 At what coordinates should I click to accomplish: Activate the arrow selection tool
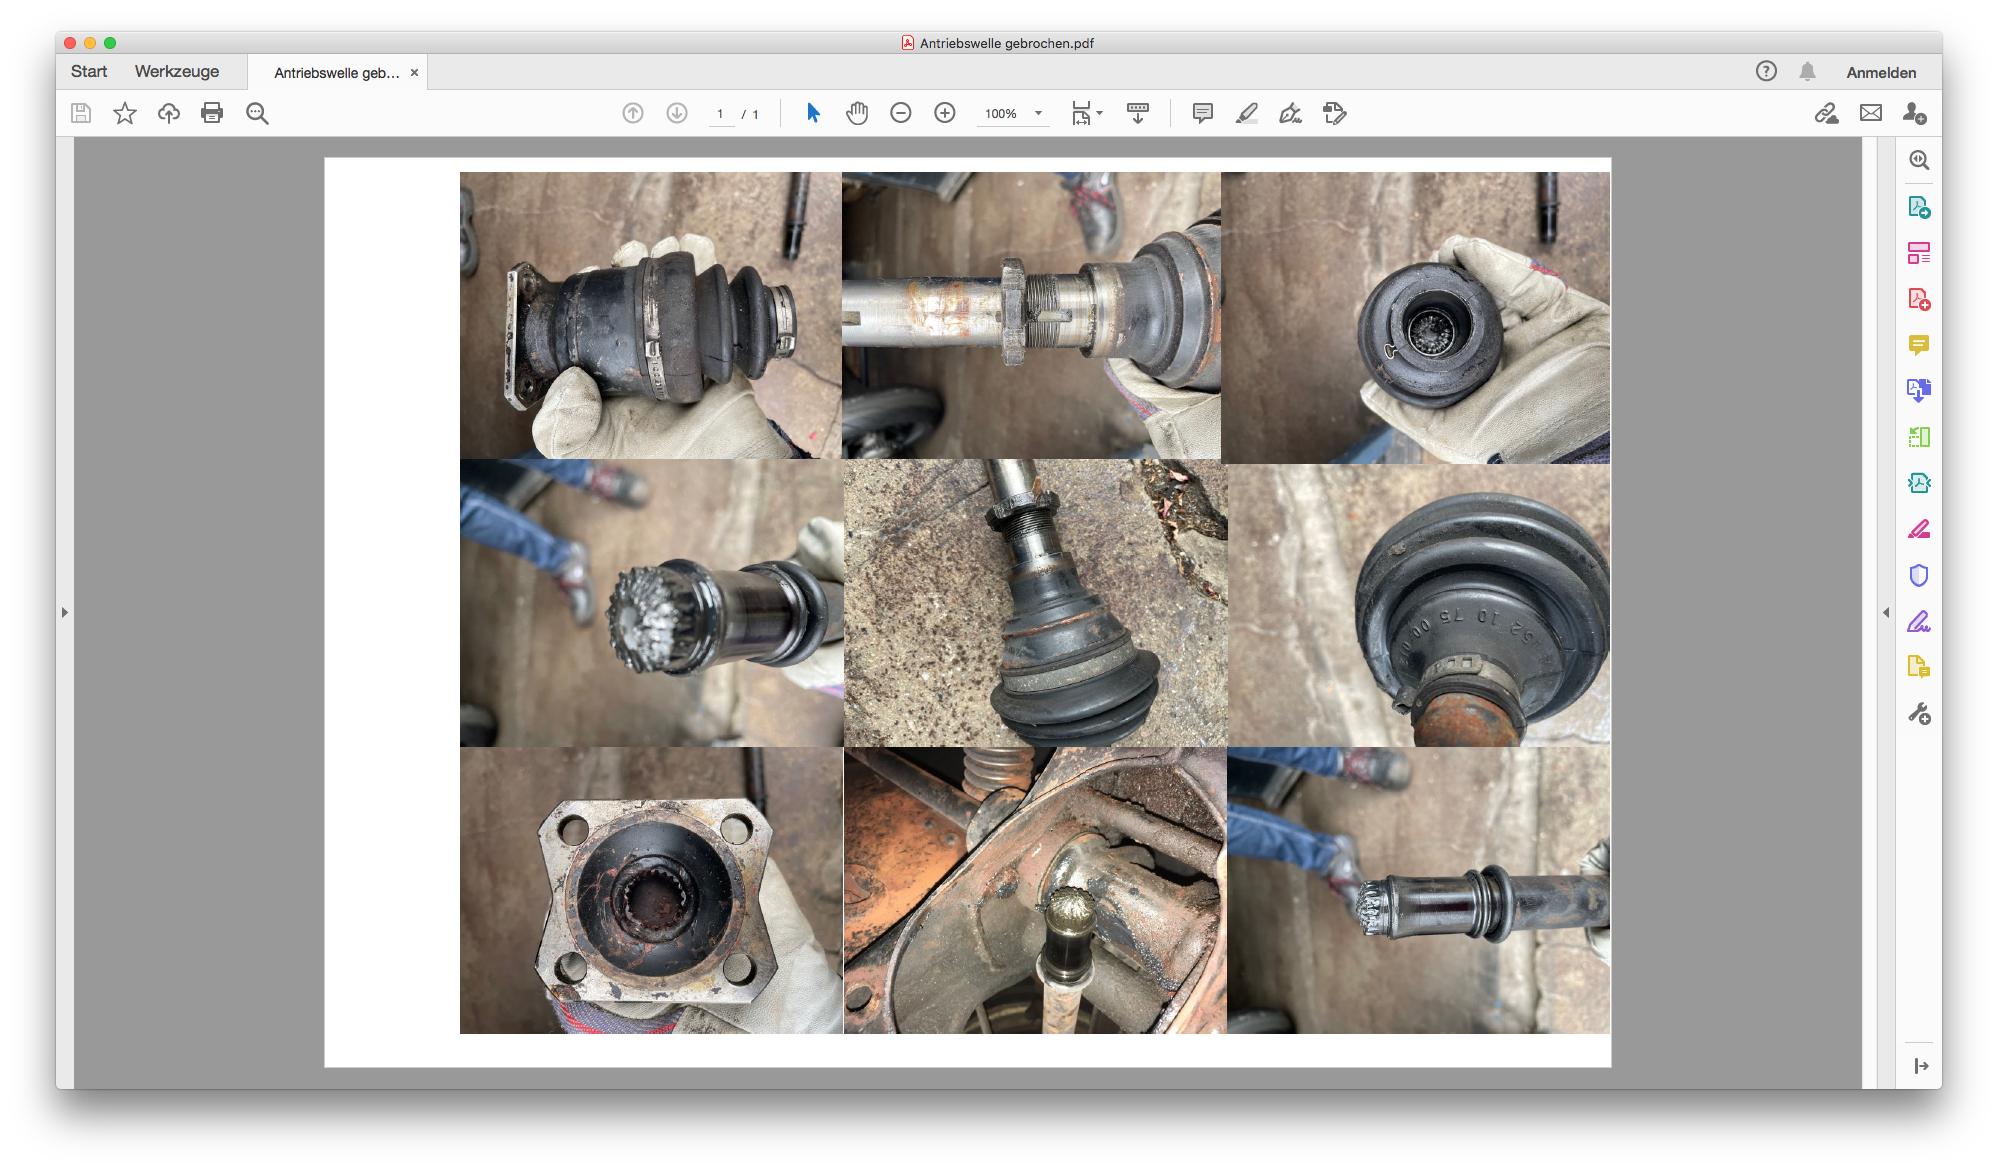[813, 113]
